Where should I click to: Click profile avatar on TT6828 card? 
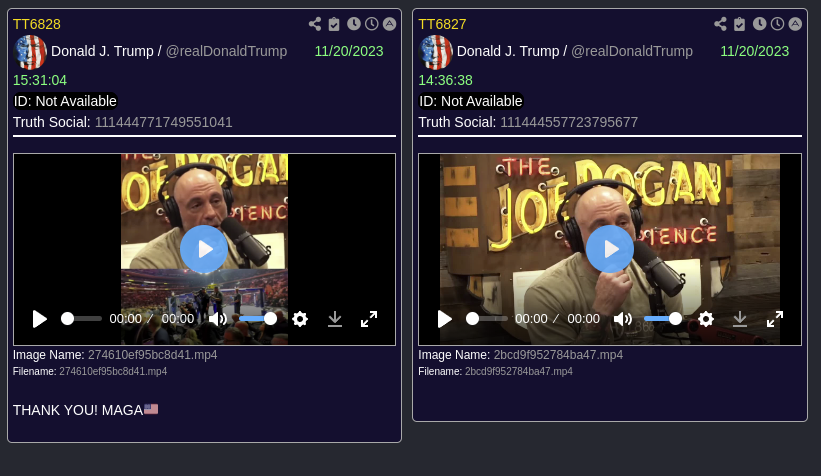tap(30, 52)
